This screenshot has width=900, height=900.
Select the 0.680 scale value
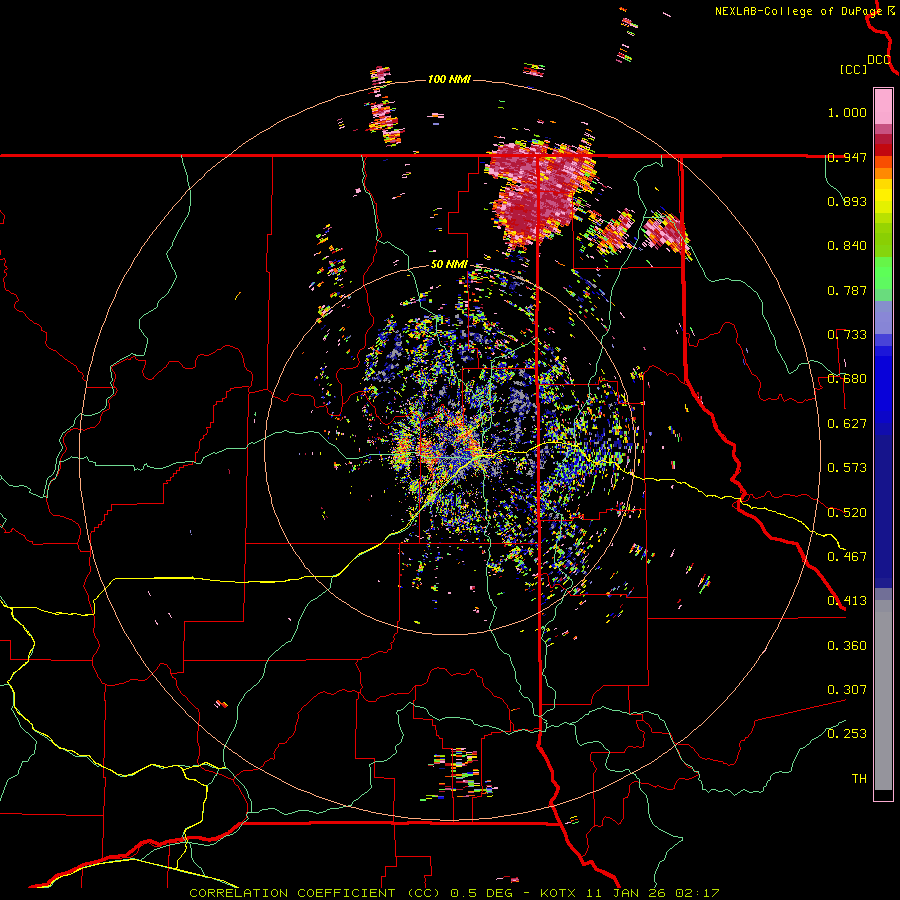click(847, 379)
